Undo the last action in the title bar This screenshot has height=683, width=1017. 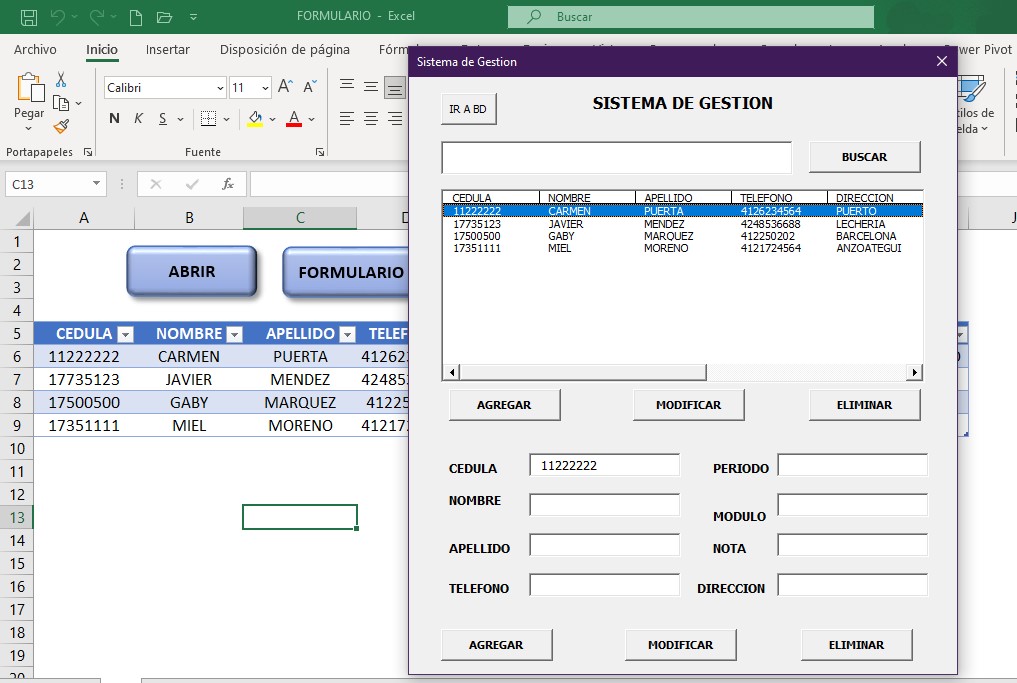(58, 17)
